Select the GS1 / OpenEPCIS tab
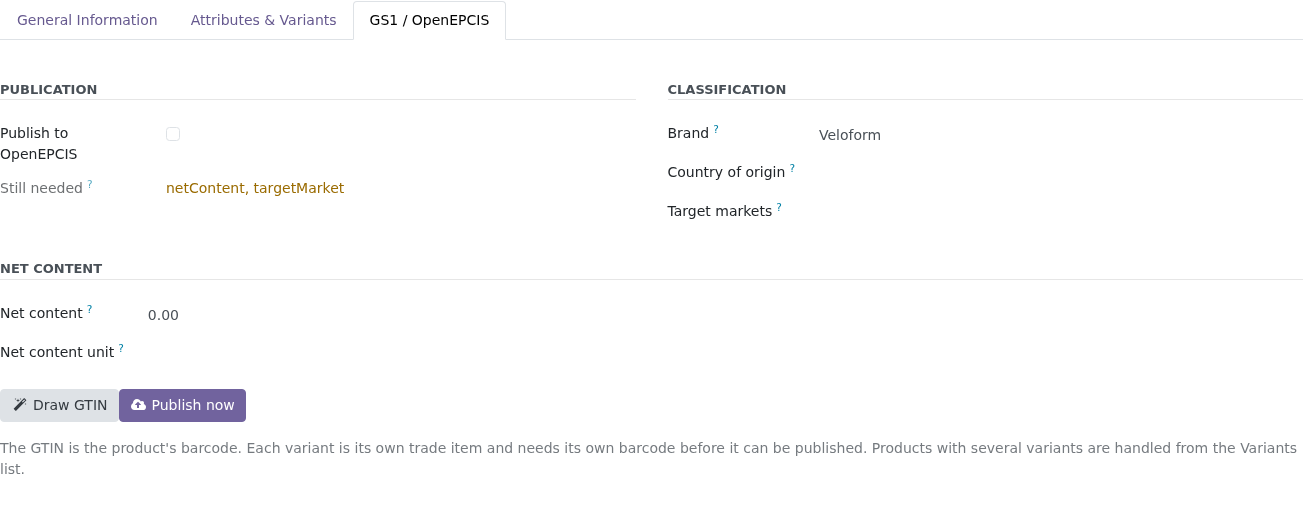Image resolution: width=1303 pixels, height=512 pixels. 429,20
